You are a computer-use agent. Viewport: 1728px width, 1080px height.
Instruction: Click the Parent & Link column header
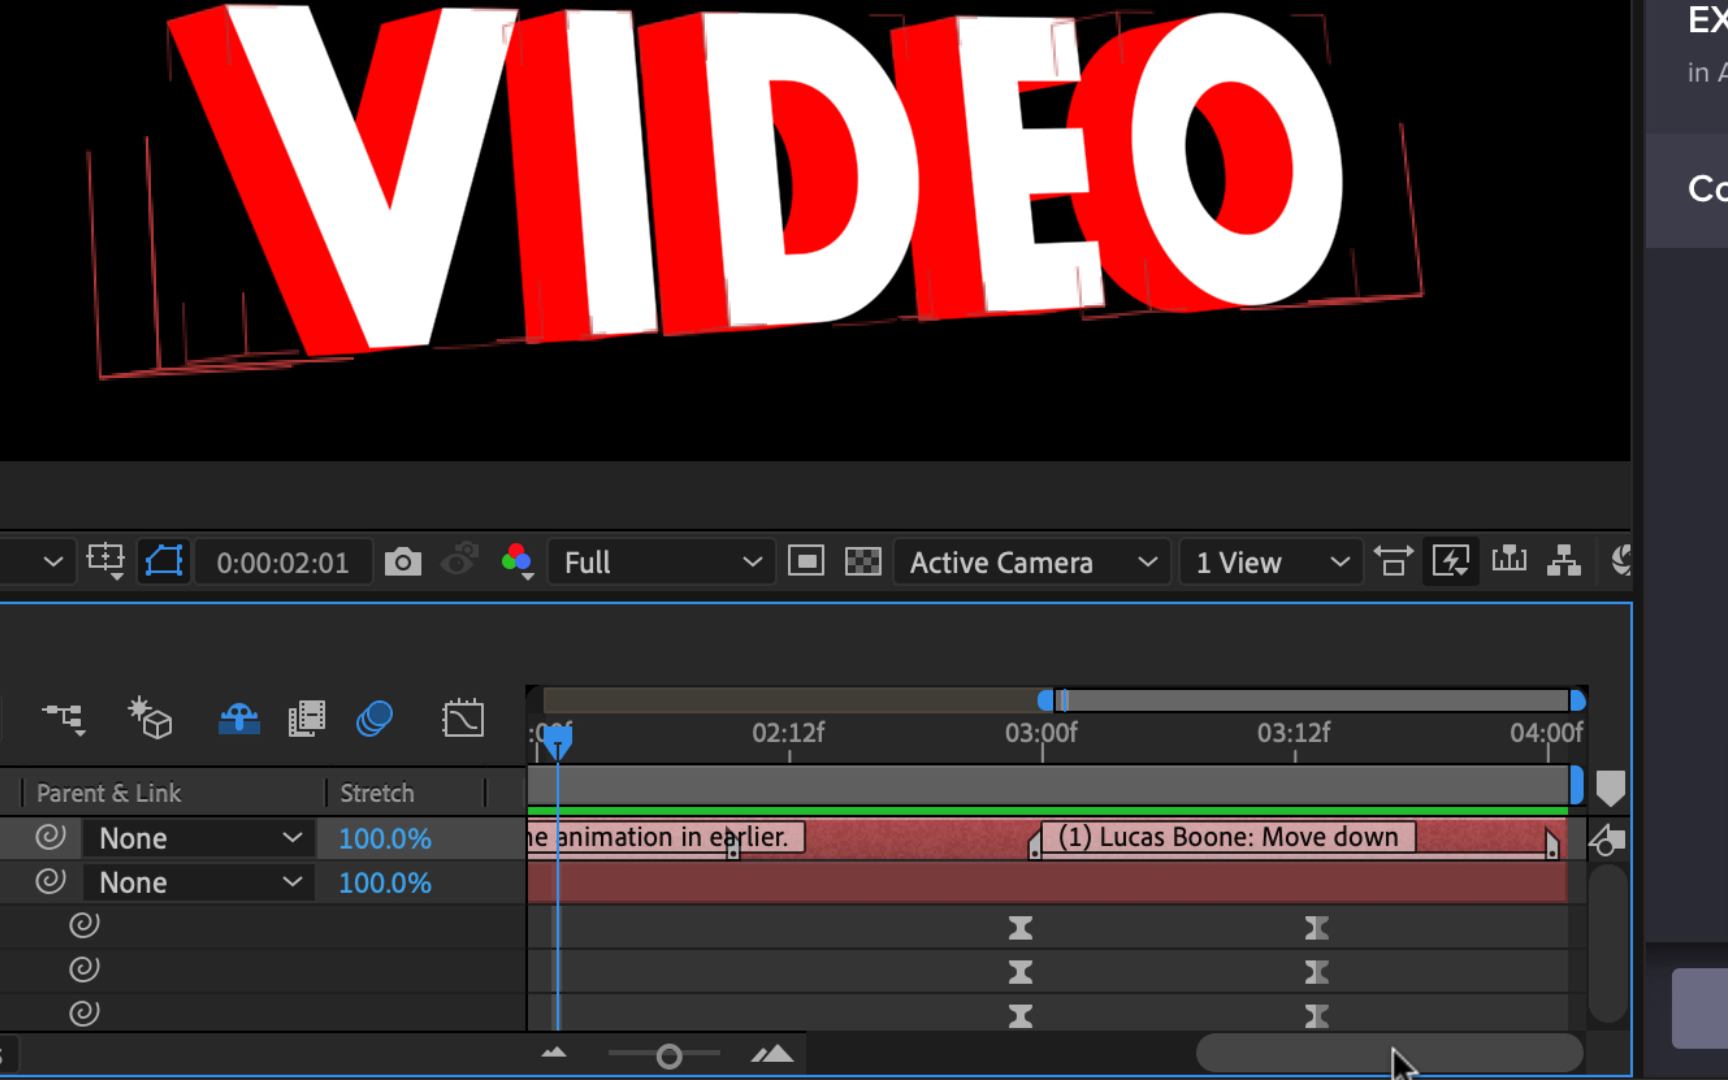[x=109, y=793]
